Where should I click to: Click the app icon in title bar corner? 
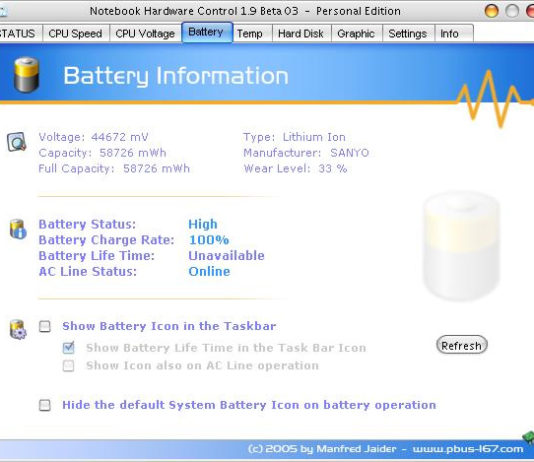point(3,12)
